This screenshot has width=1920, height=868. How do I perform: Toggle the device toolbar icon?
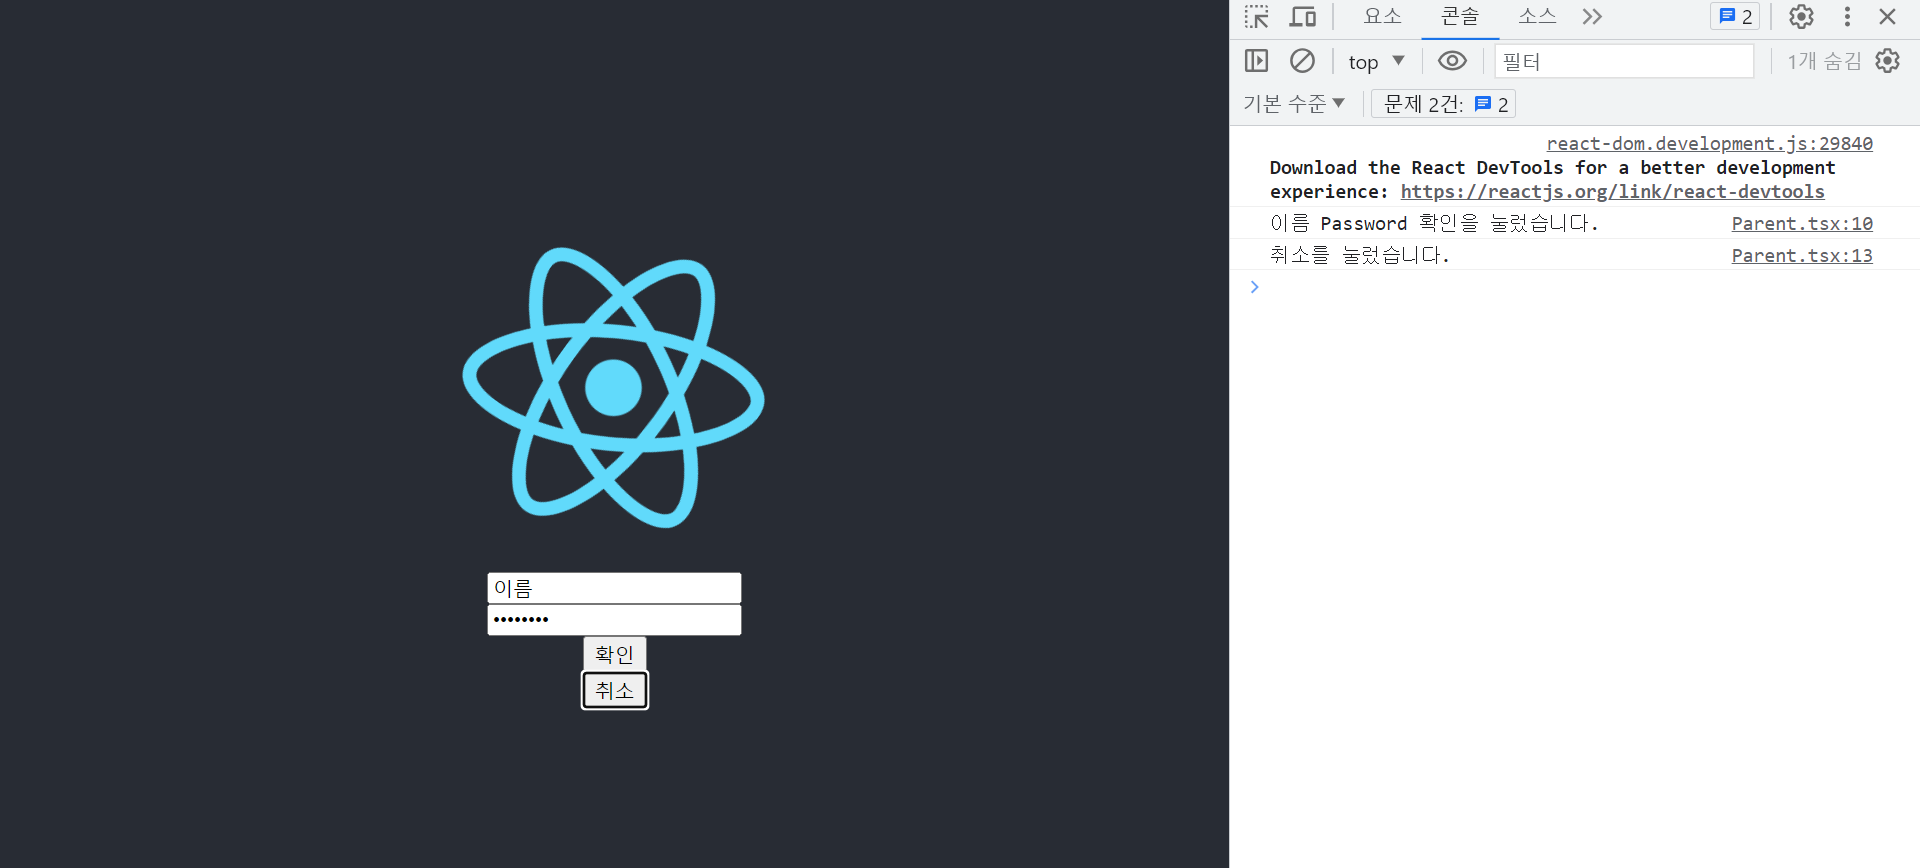pyautogui.click(x=1303, y=17)
